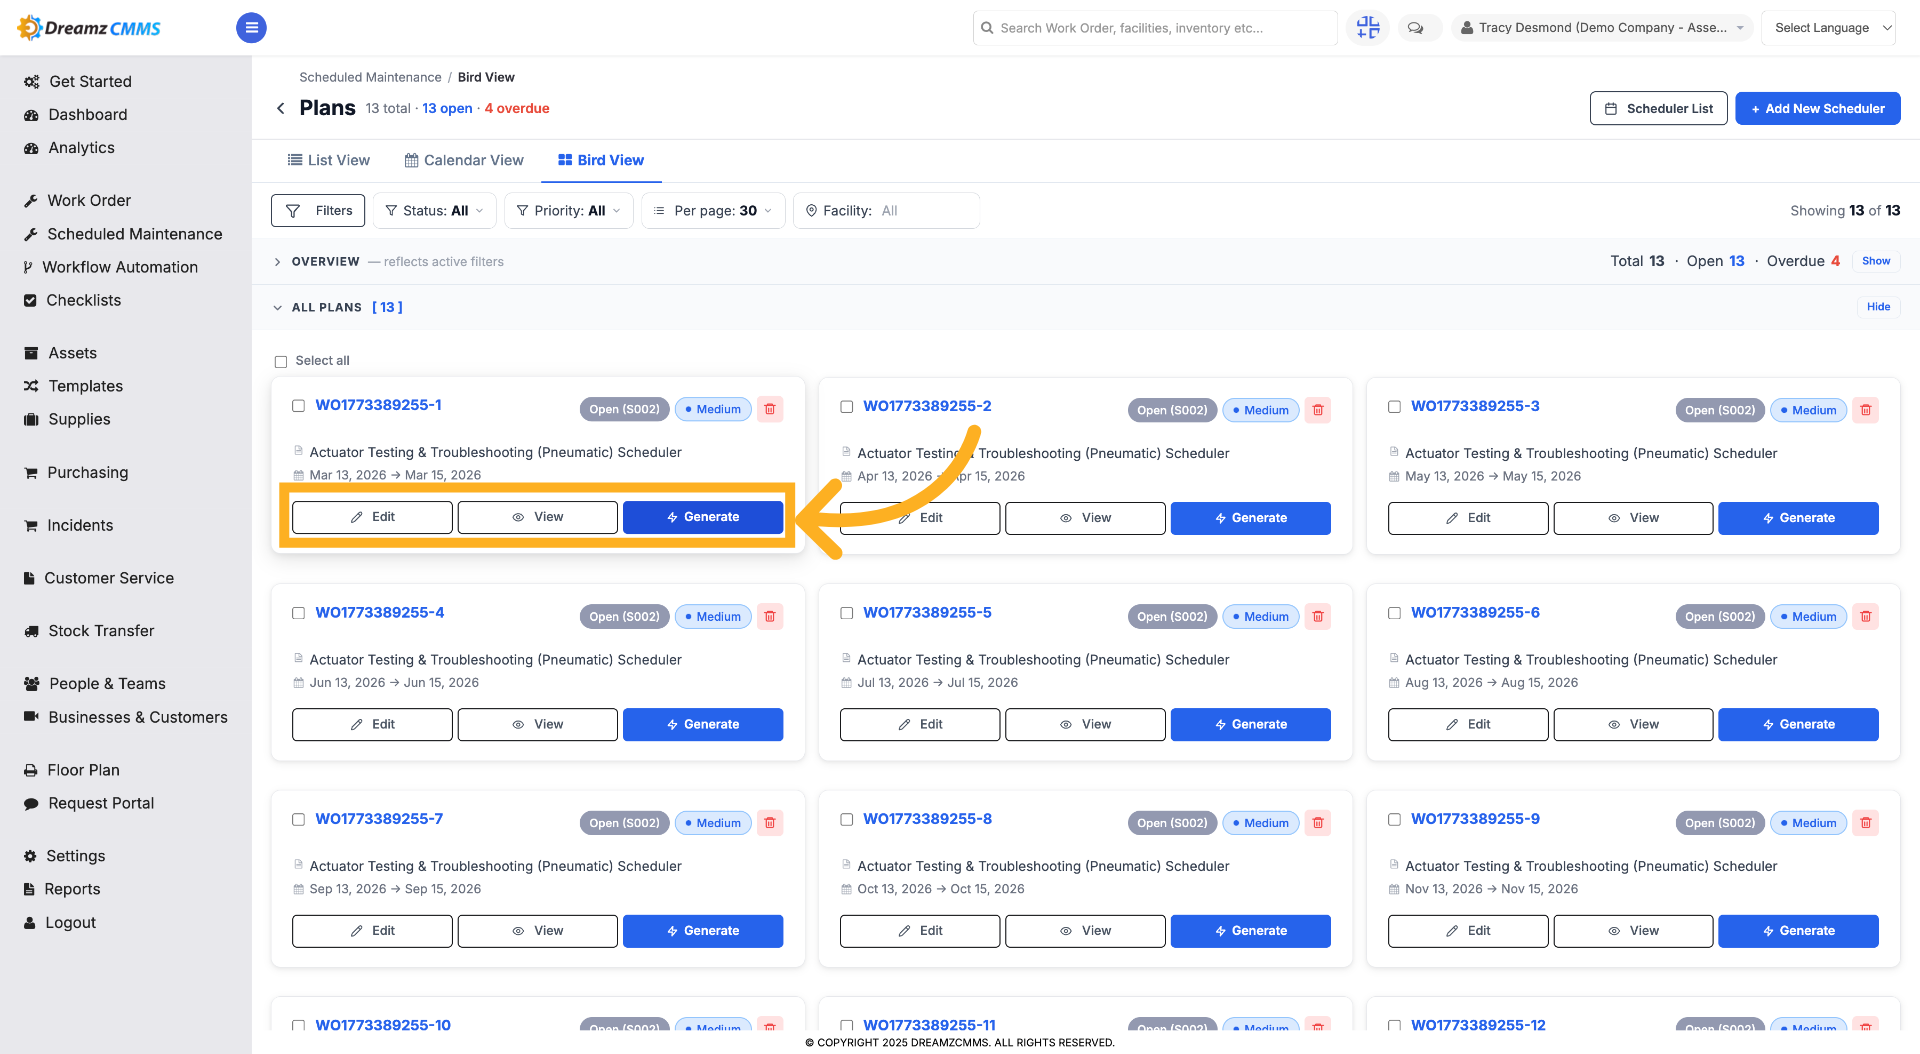Delete plan WO1773389255-7 with trash icon
Screen dimensions: 1920x1054
click(770, 823)
